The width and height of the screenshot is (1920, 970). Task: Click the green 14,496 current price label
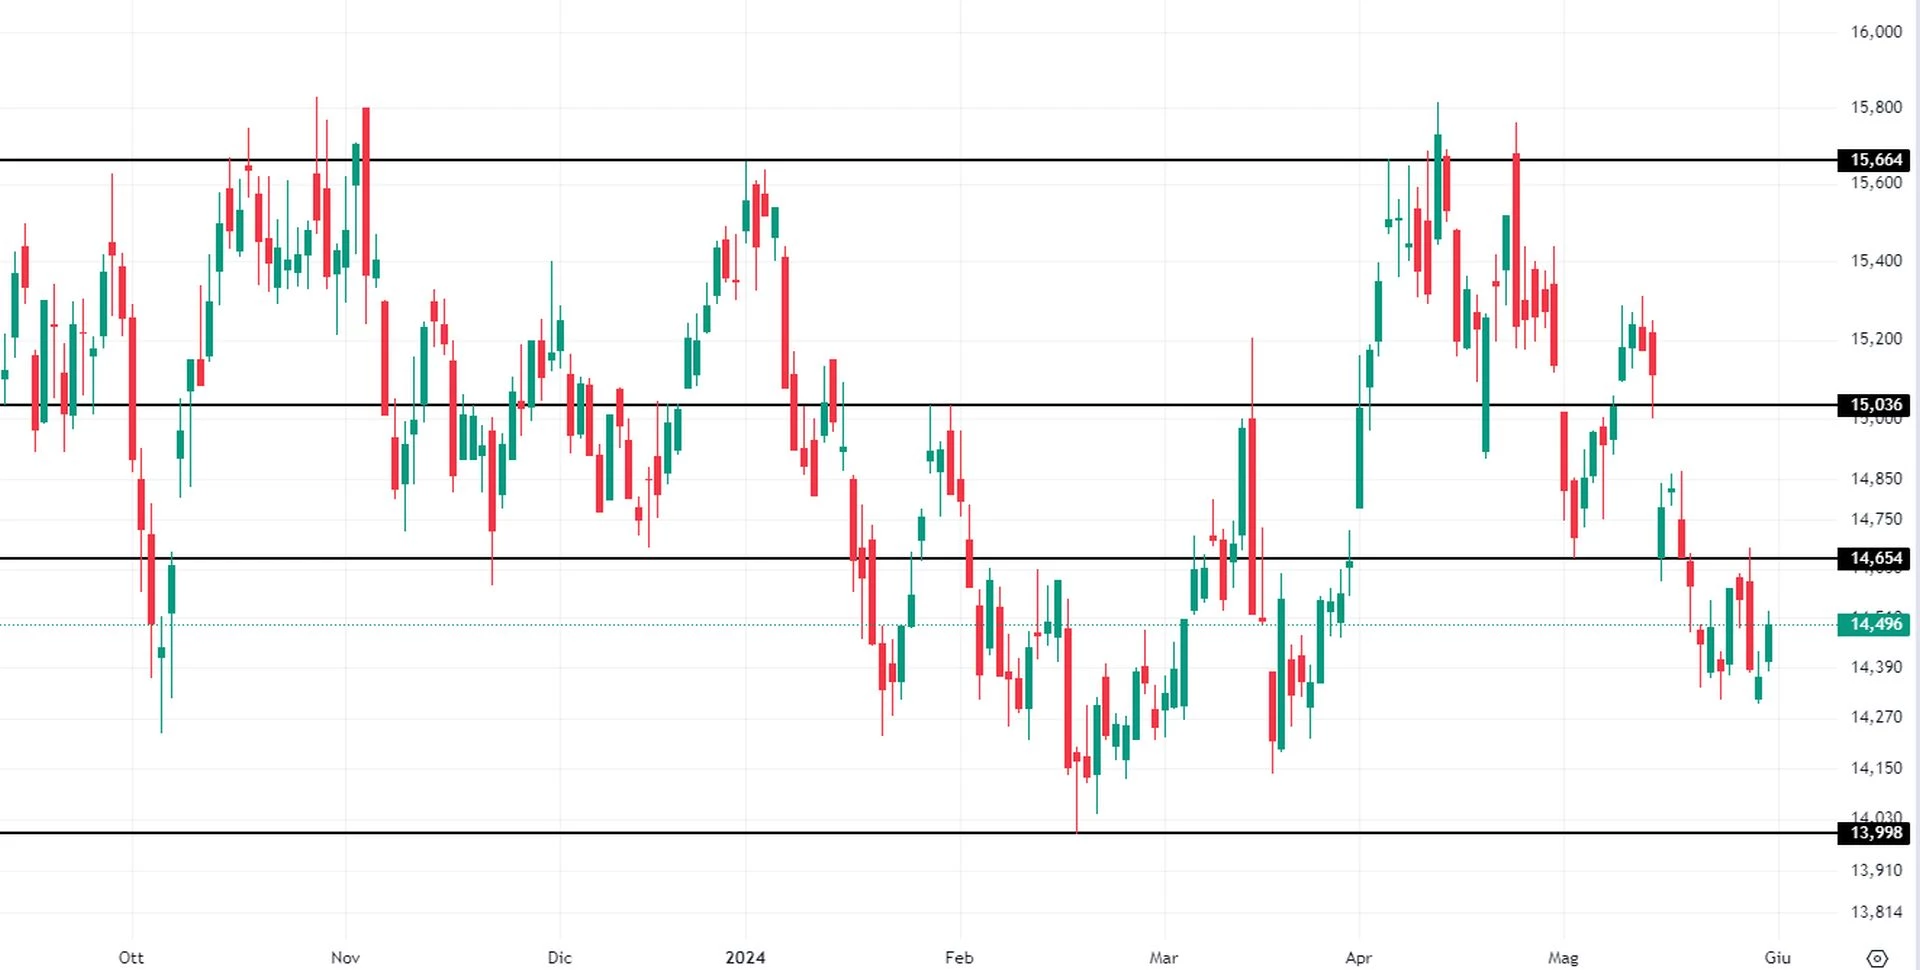[x=1874, y=624]
